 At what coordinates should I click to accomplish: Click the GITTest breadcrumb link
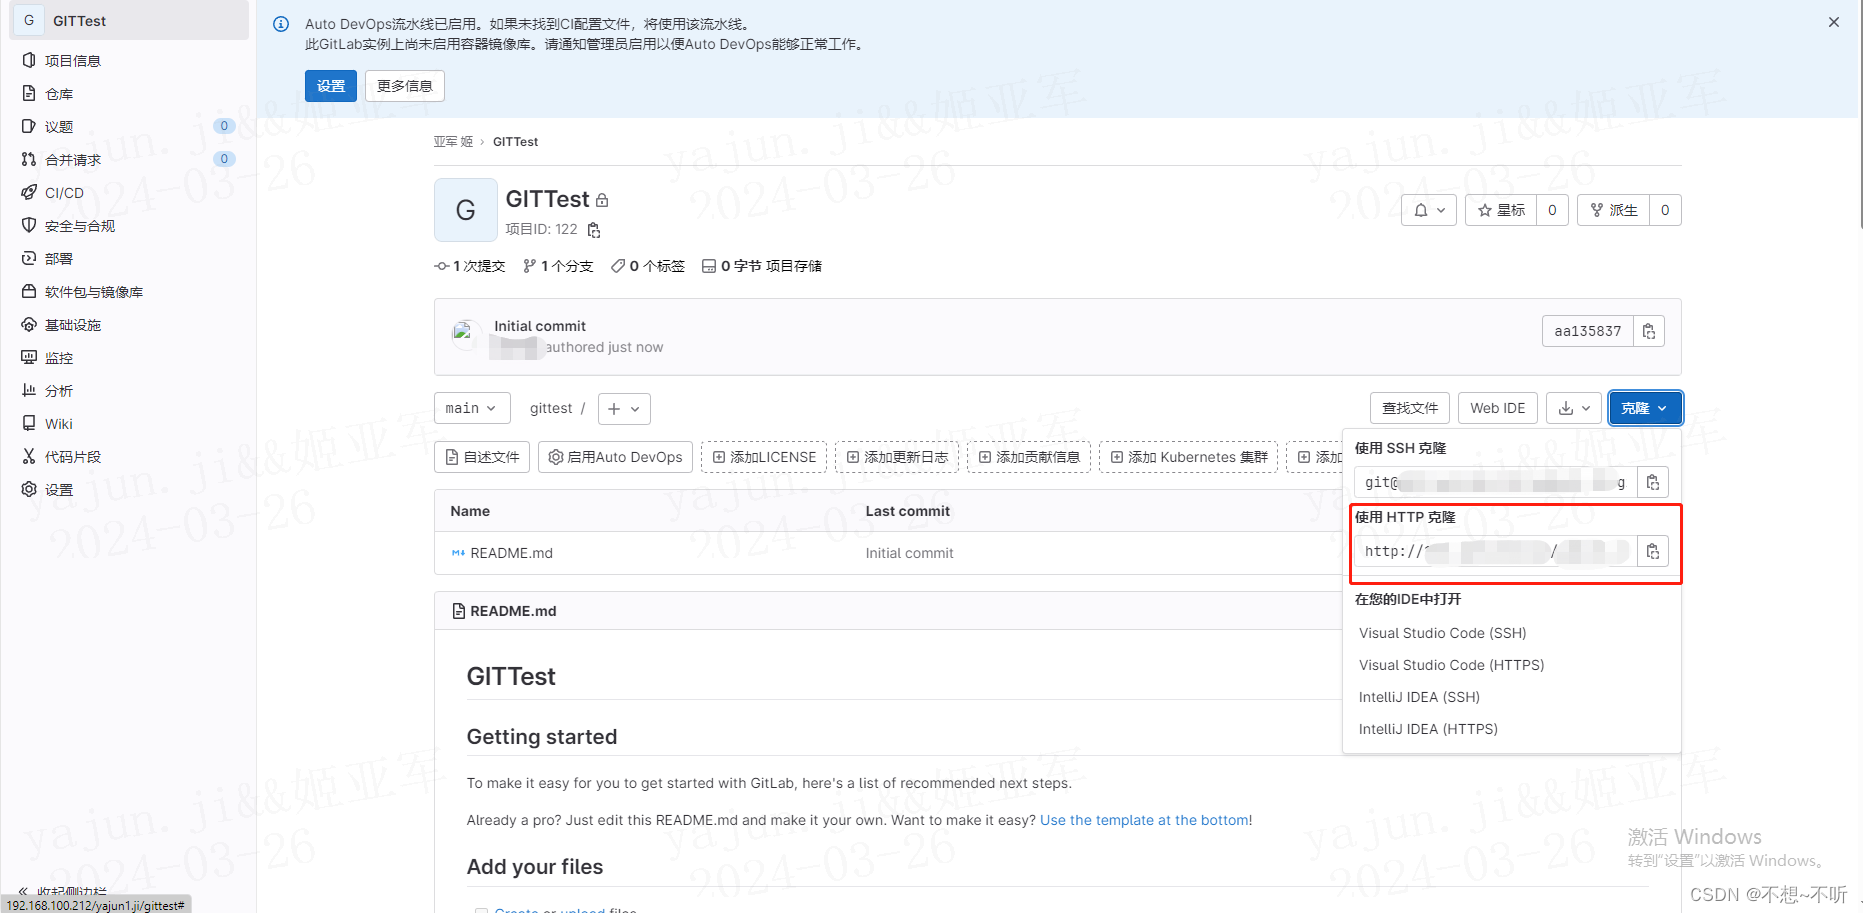click(x=515, y=142)
